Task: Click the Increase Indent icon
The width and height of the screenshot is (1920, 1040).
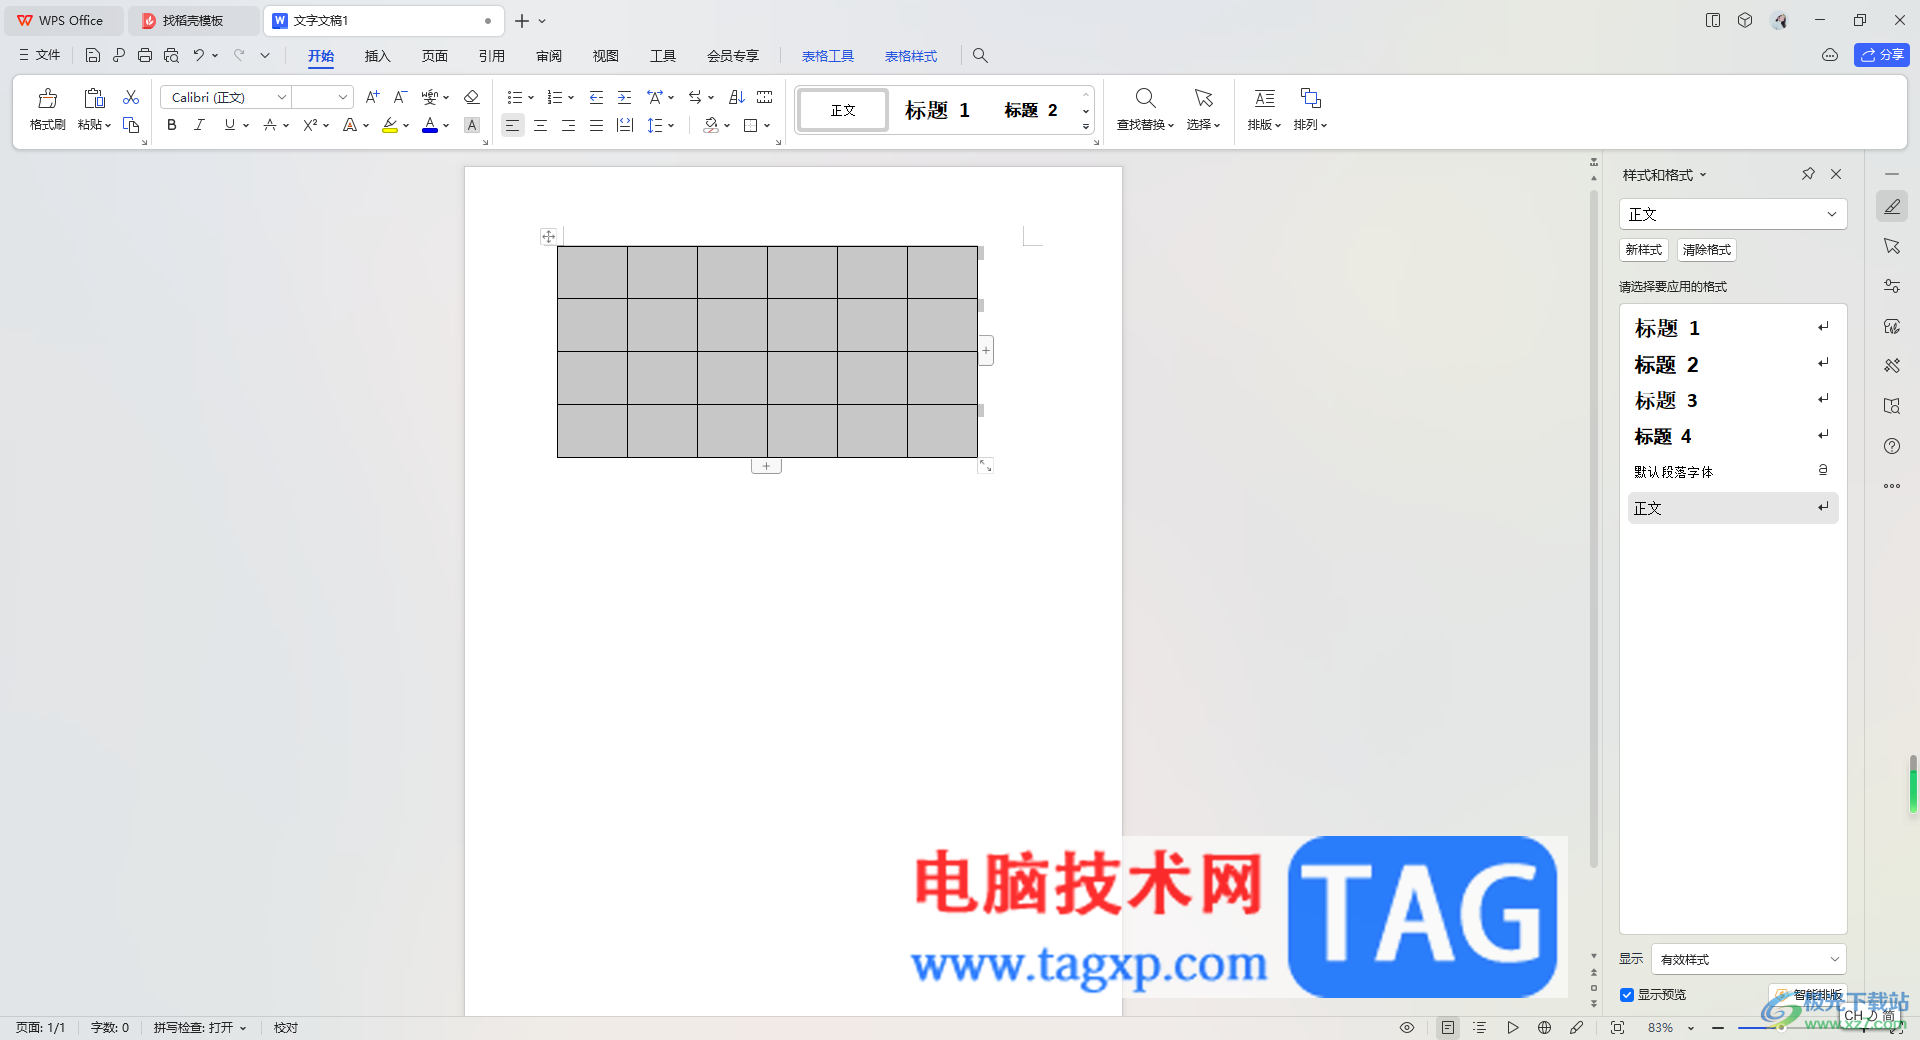Action: pyautogui.click(x=624, y=97)
